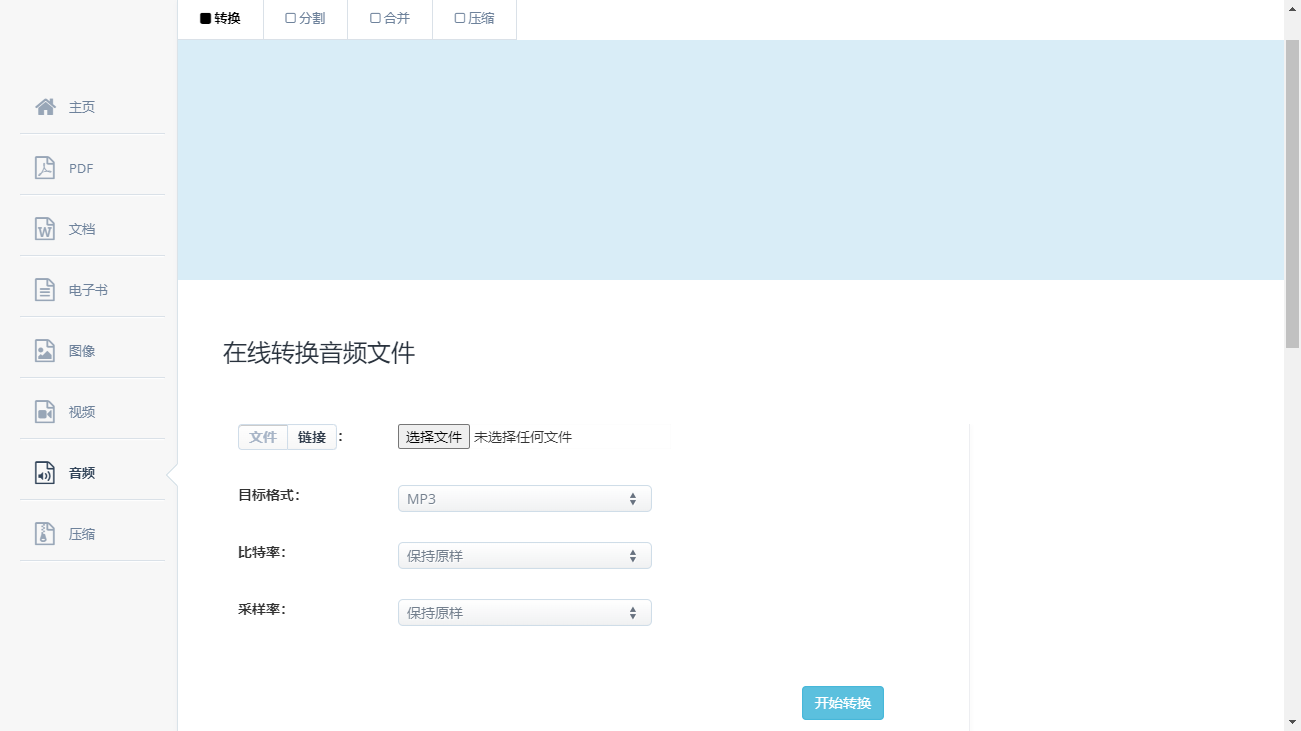
Task: Open the 采样率 dropdown
Action: point(525,612)
